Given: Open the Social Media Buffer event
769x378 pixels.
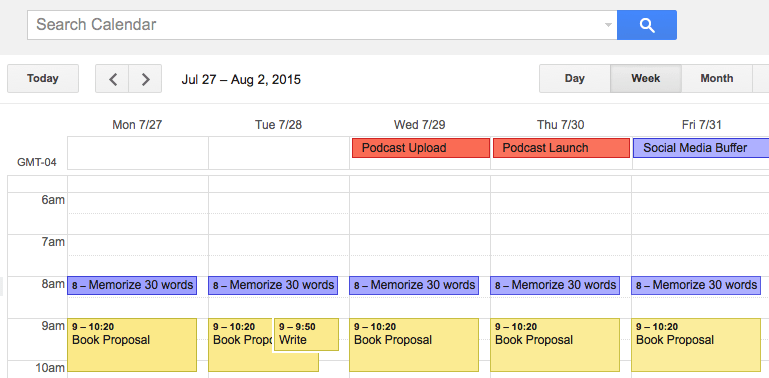Looking at the screenshot, I should tap(701, 148).
